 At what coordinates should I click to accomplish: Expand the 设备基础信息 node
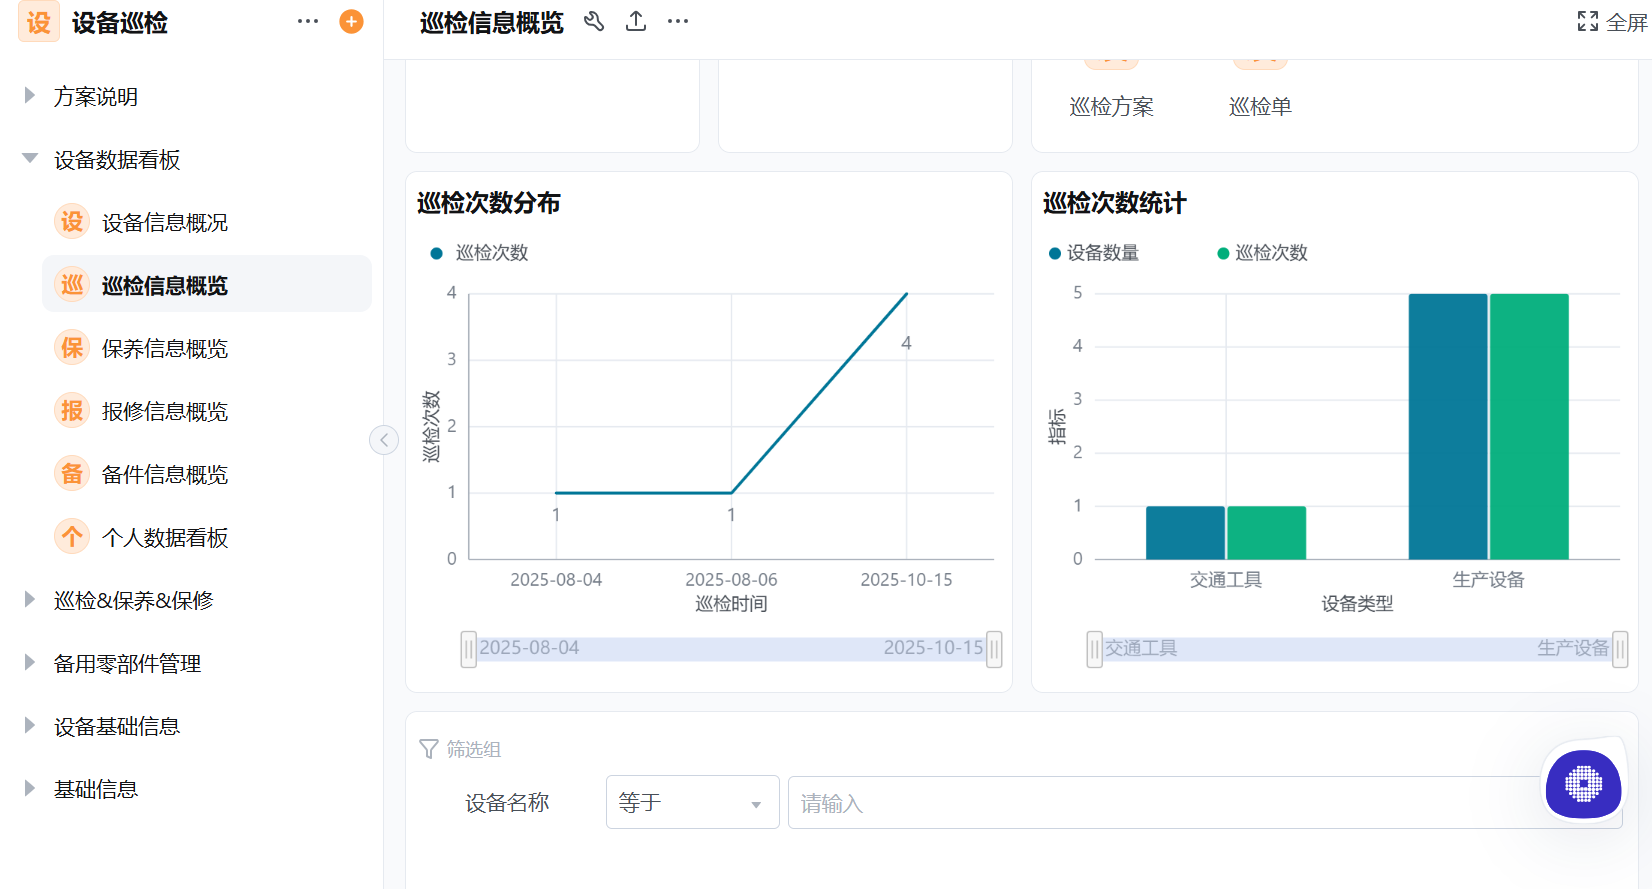point(30,726)
